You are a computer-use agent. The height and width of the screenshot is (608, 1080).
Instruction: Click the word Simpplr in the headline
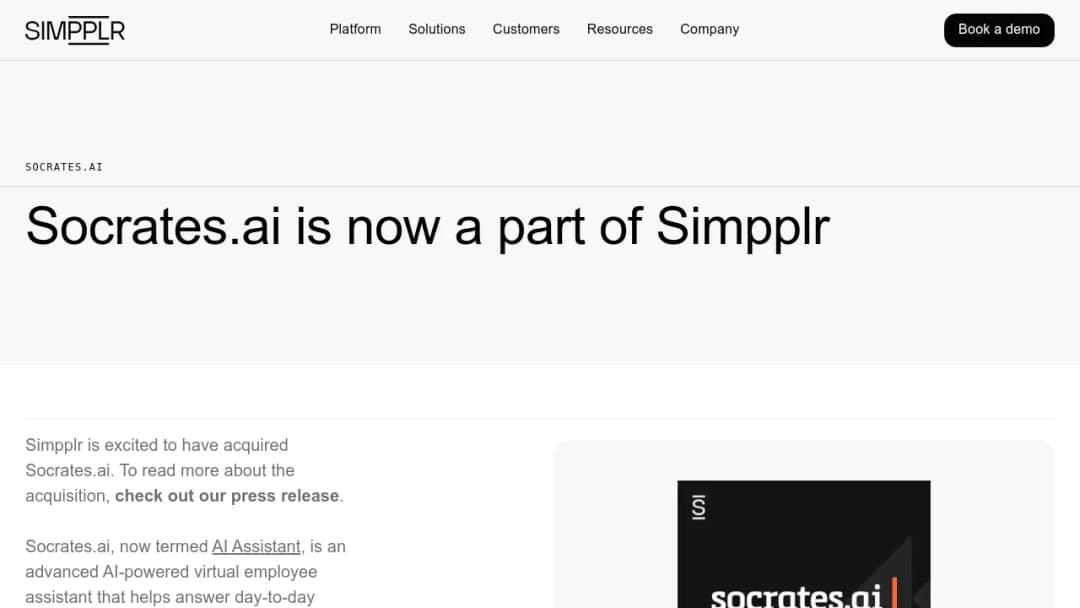pos(742,227)
